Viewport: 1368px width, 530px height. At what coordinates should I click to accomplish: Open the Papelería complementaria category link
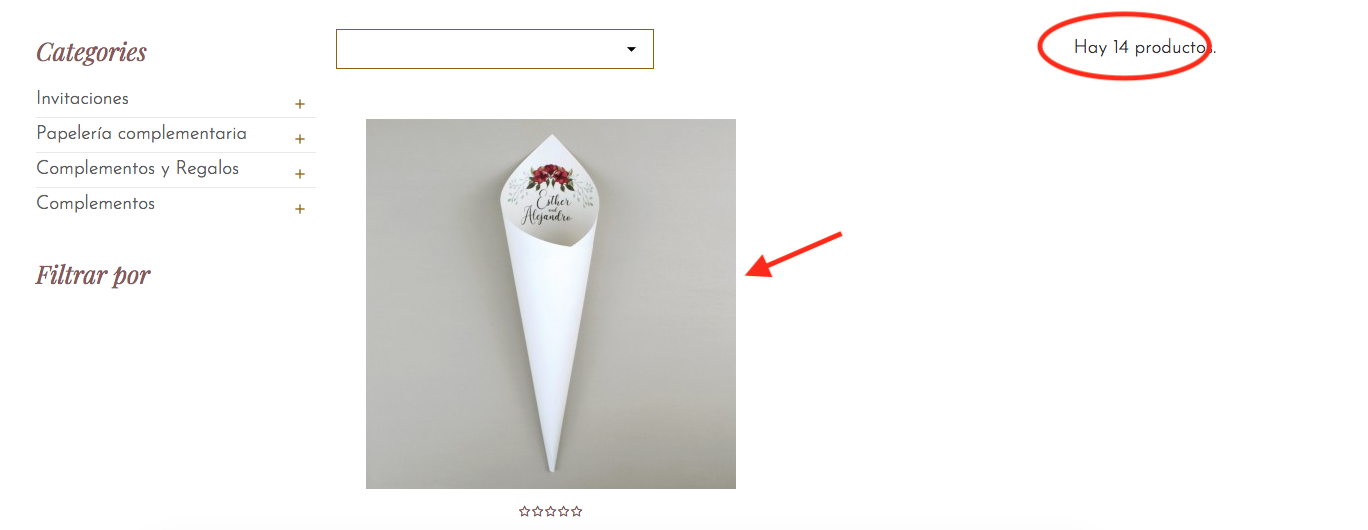click(141, 134)
